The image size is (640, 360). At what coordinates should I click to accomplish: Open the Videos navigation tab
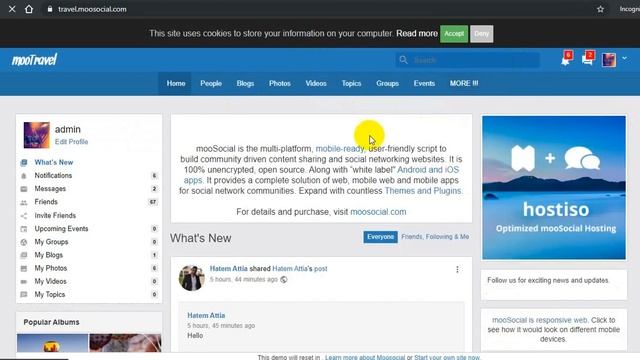click(316, 83)
